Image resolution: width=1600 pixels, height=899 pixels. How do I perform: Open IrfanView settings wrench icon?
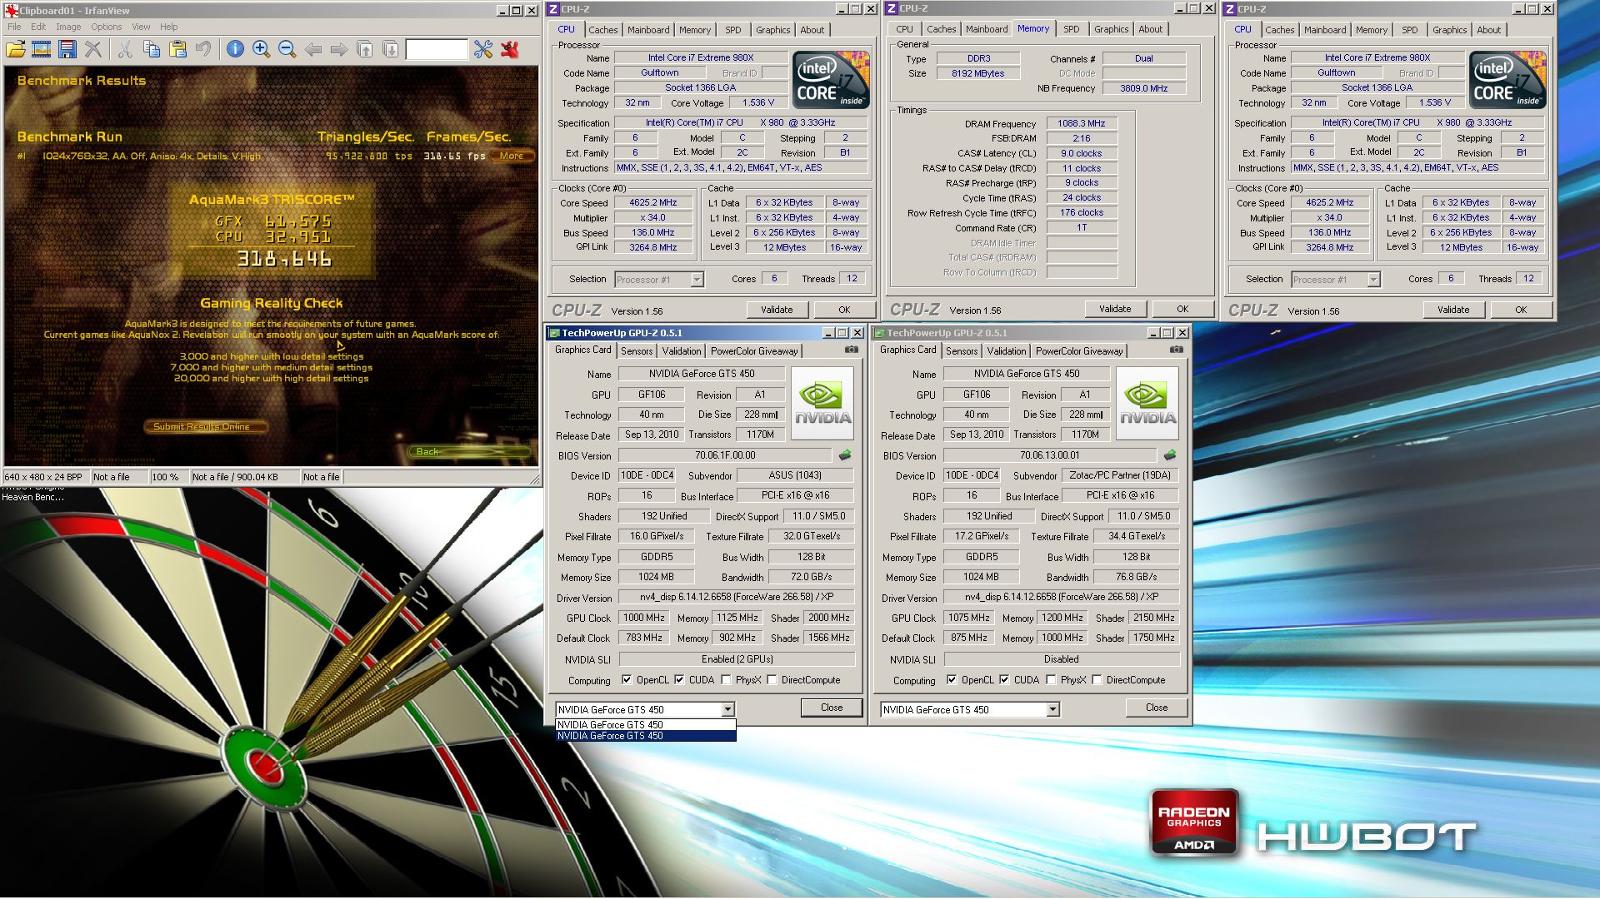483,49
